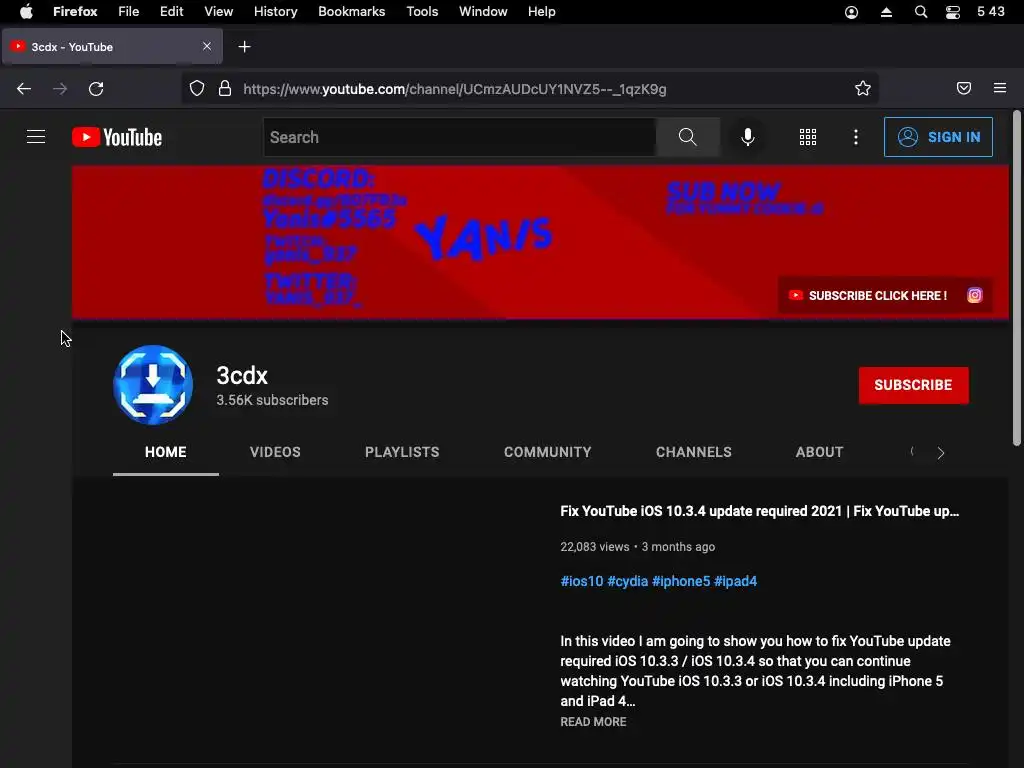Image resolution: width=1024 pixels, height=768 pixels.
Task: Expand description with READ MORE
Action: 593,722
